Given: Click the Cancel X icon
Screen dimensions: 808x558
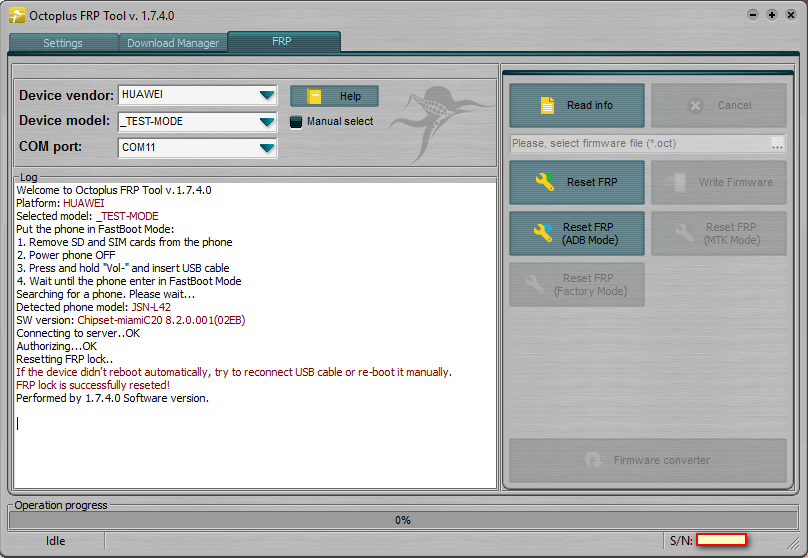Looking at the screenshot, I should tap(697, 105).
